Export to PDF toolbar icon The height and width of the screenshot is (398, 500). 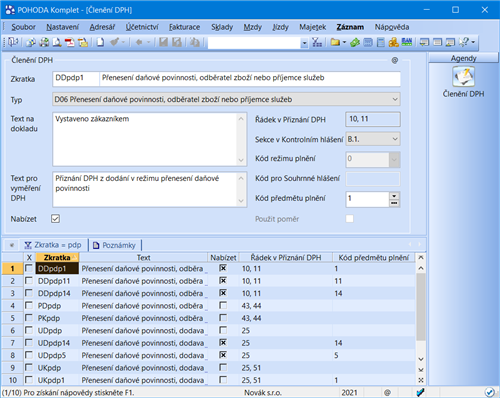click(70, 42)
